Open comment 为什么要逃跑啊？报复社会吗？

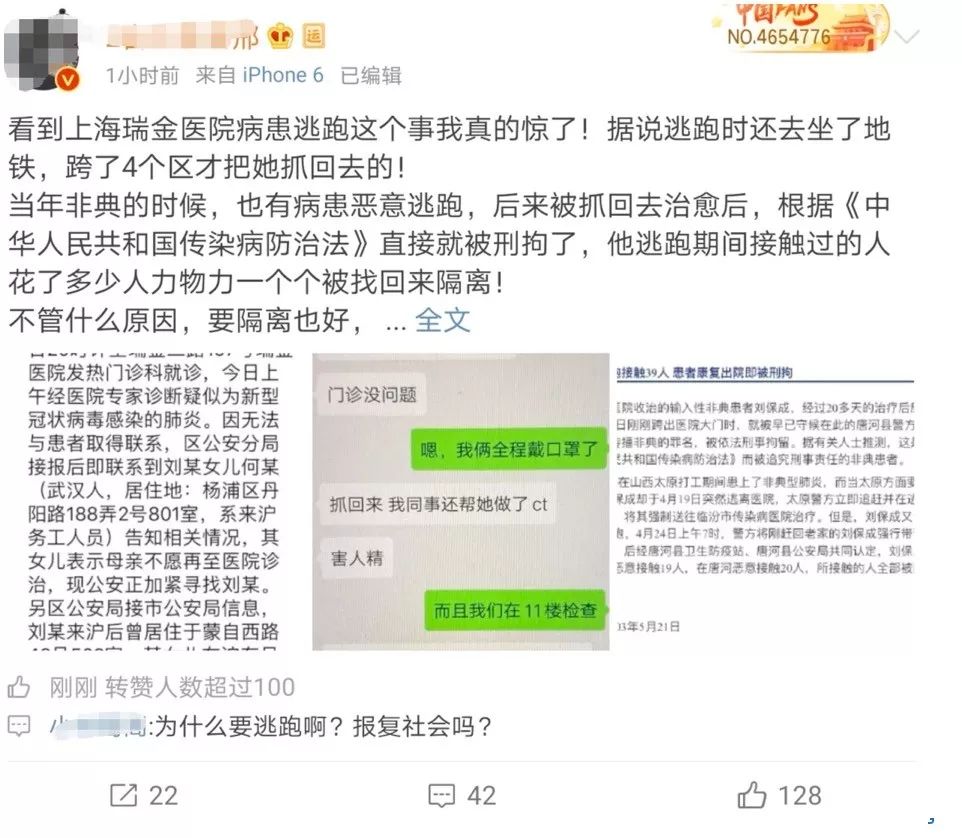pyautogui.click(x=323, y=727)
